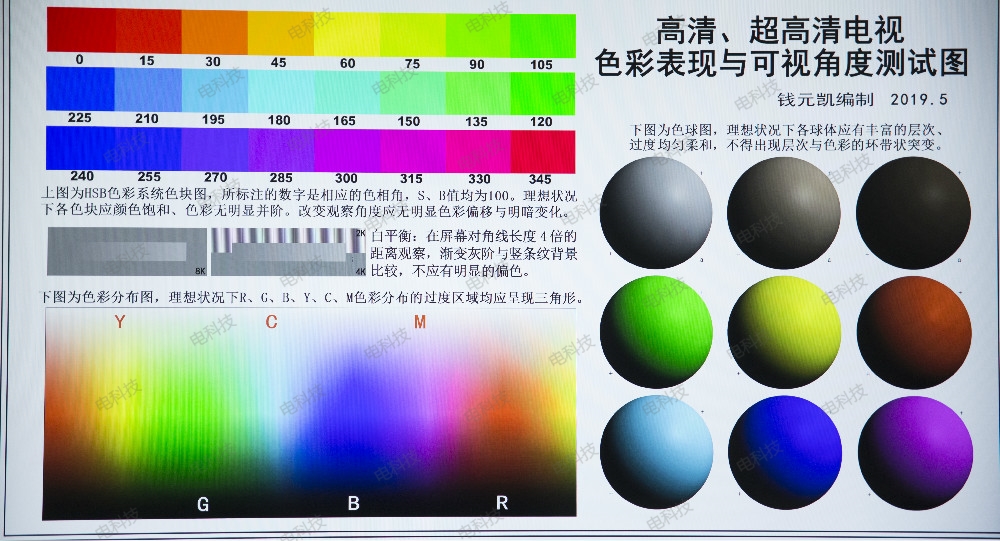Click the magenta hue block labeled 300
This screenshot has width=1000, height=541.
click(346, 150)
